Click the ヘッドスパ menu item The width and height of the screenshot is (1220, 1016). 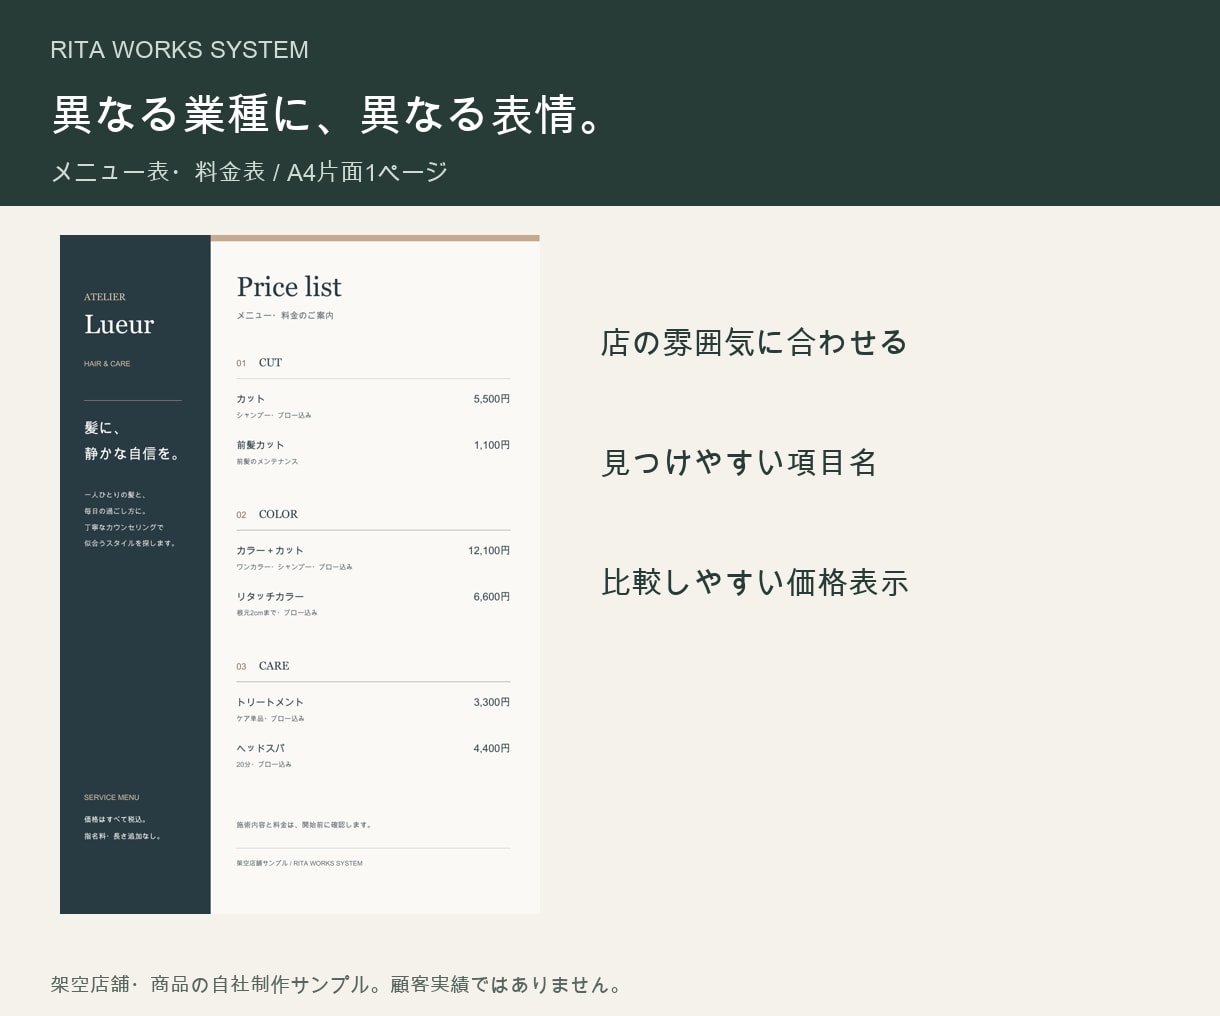261,748
